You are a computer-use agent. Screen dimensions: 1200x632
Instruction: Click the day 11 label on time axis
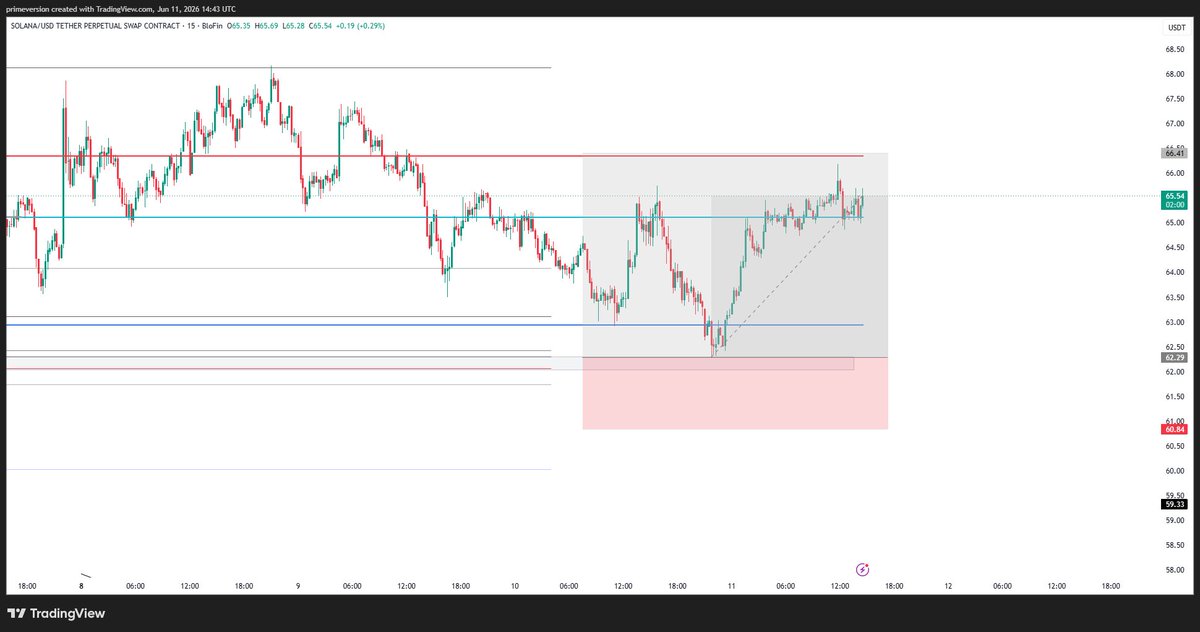click(731, 586)
